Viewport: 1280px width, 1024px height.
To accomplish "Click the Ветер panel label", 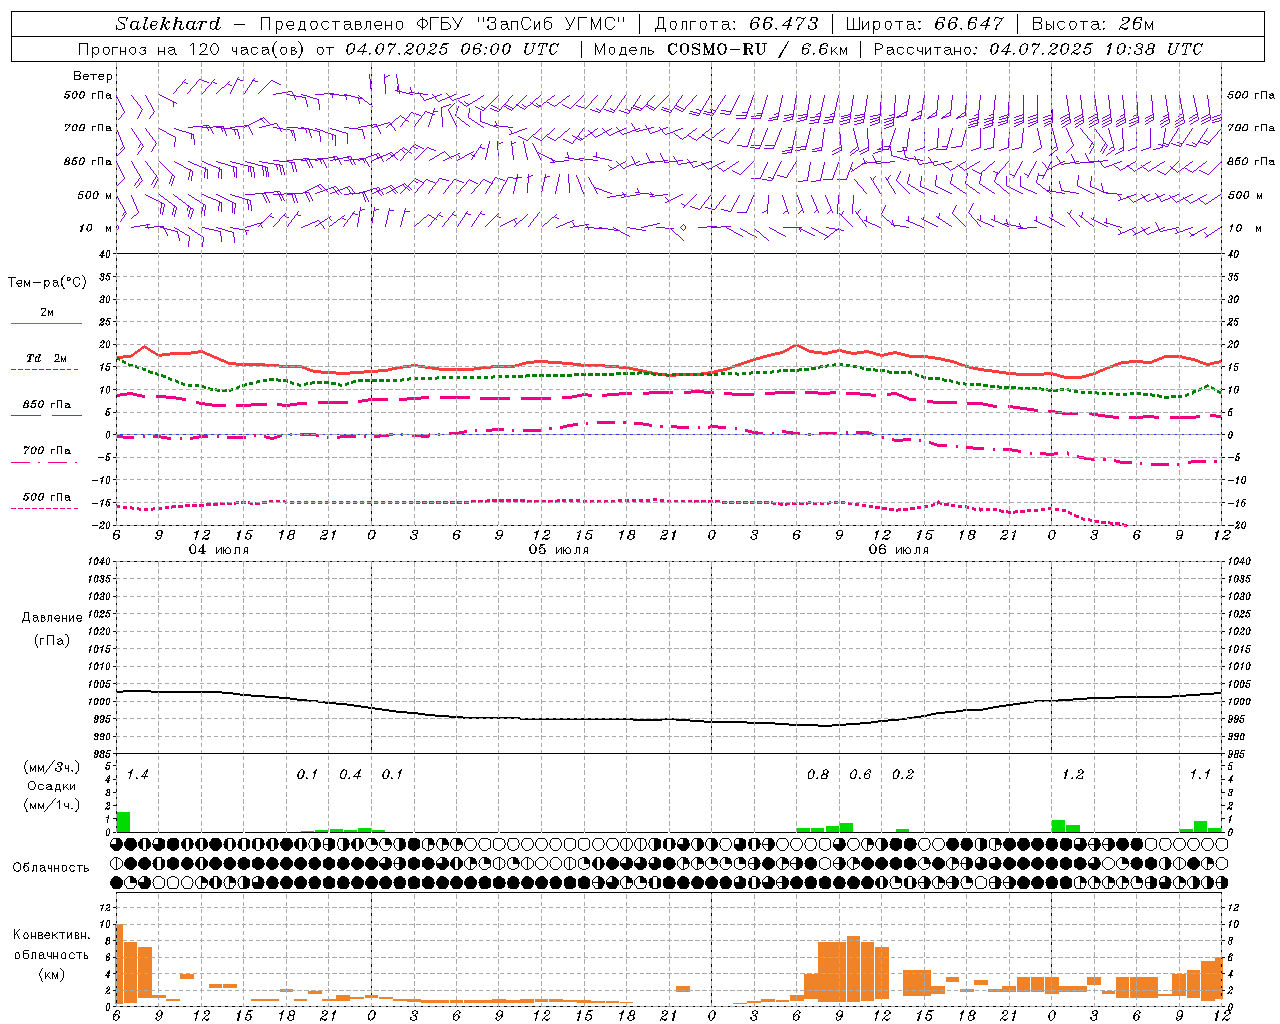I will coord(93,76).
